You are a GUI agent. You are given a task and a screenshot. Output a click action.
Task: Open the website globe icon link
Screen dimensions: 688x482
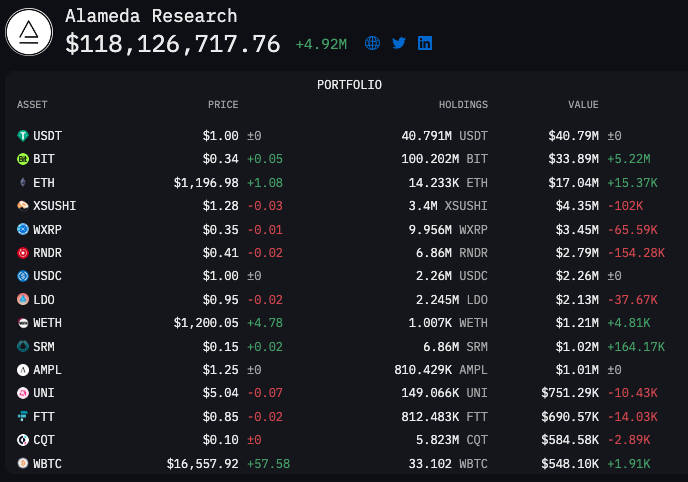[372, 43]
